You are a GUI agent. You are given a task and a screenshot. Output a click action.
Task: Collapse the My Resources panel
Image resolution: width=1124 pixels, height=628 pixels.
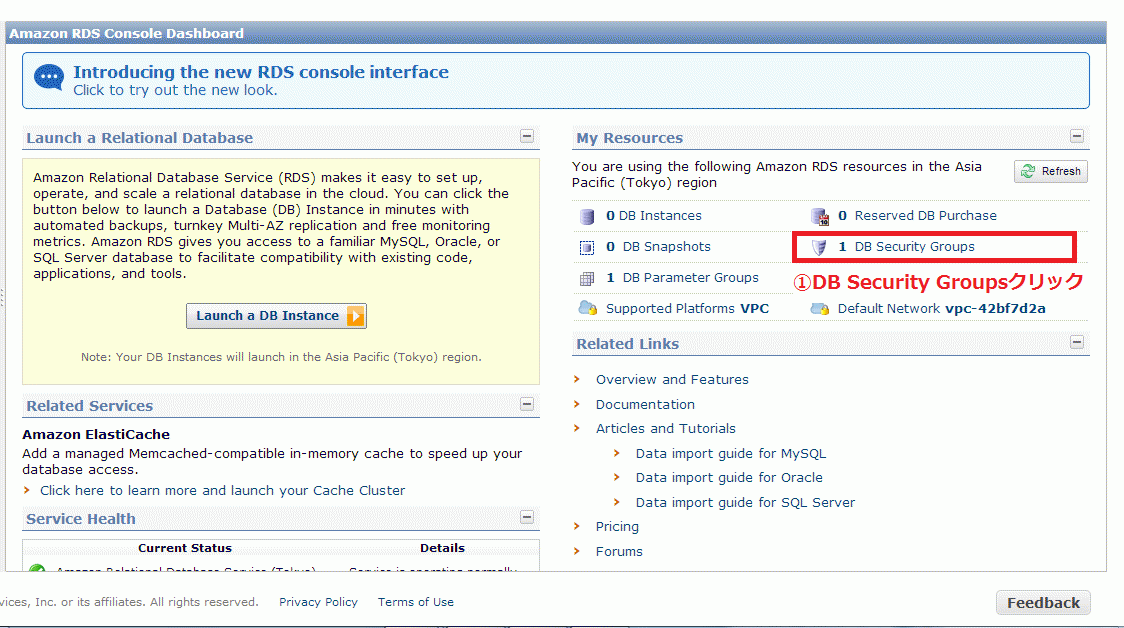point(1077,136)
